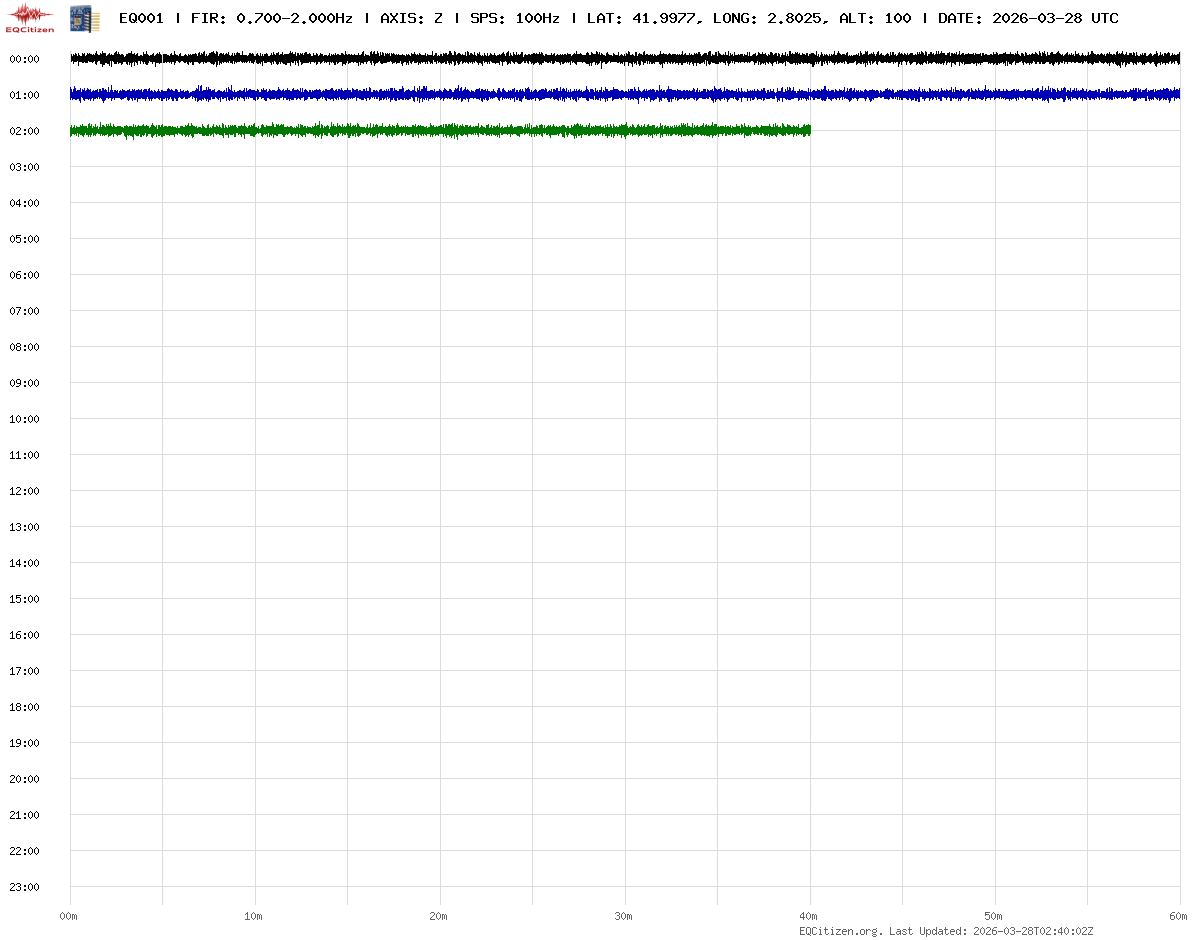Click the 12:00 hour row label
This screenshot has width=1200, height=940.
coord(24,491)
